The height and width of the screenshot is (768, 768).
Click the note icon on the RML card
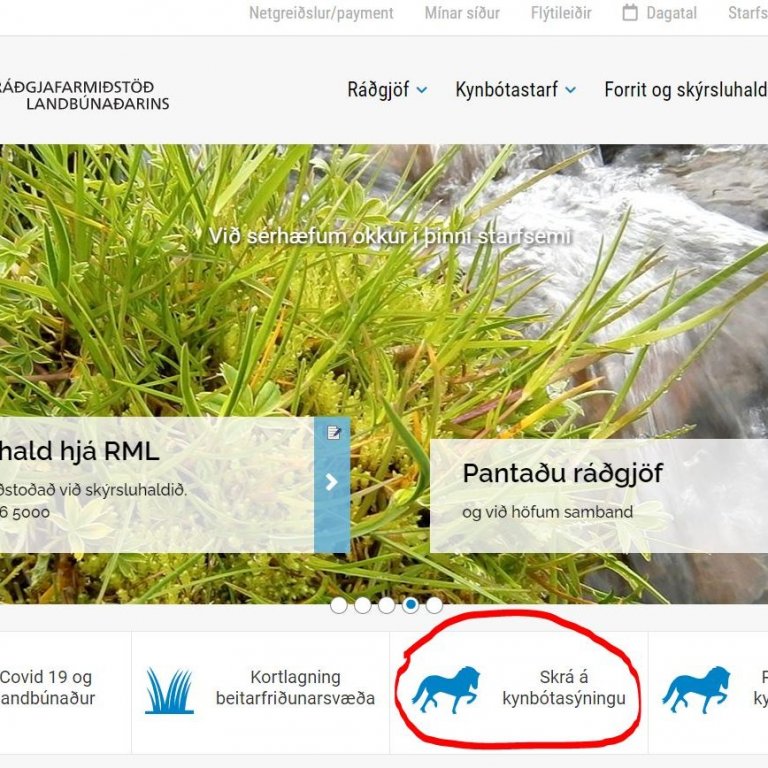click(x=334, y=433)
